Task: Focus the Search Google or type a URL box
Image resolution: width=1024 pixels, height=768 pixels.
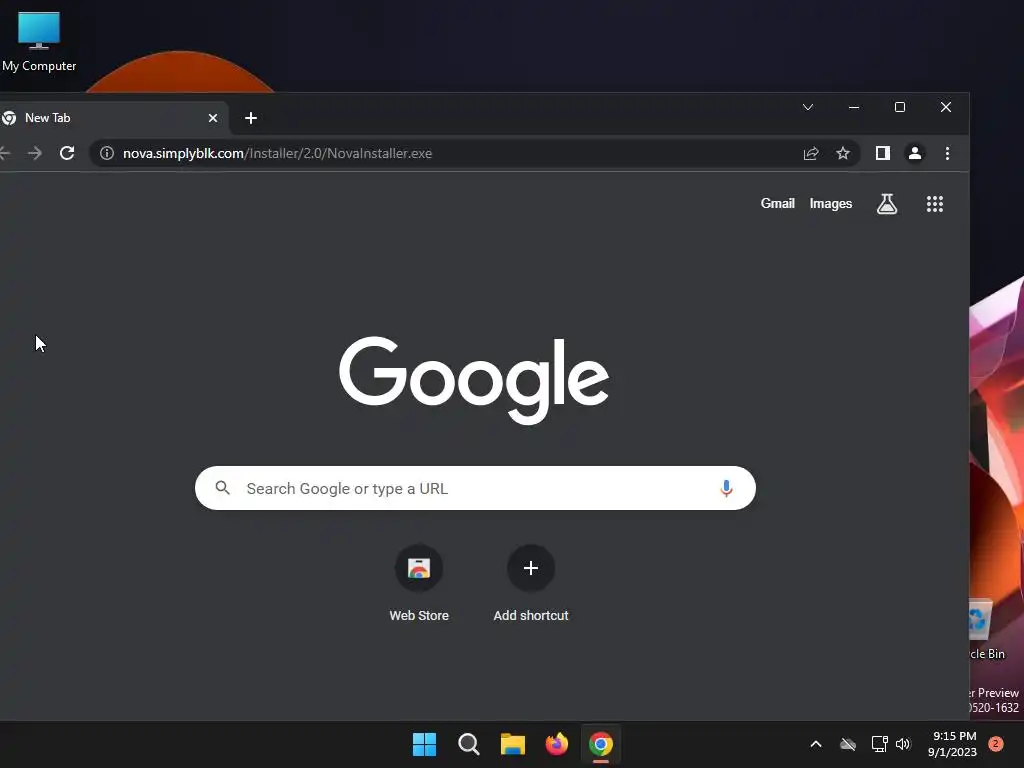Action: coord(475,488)
